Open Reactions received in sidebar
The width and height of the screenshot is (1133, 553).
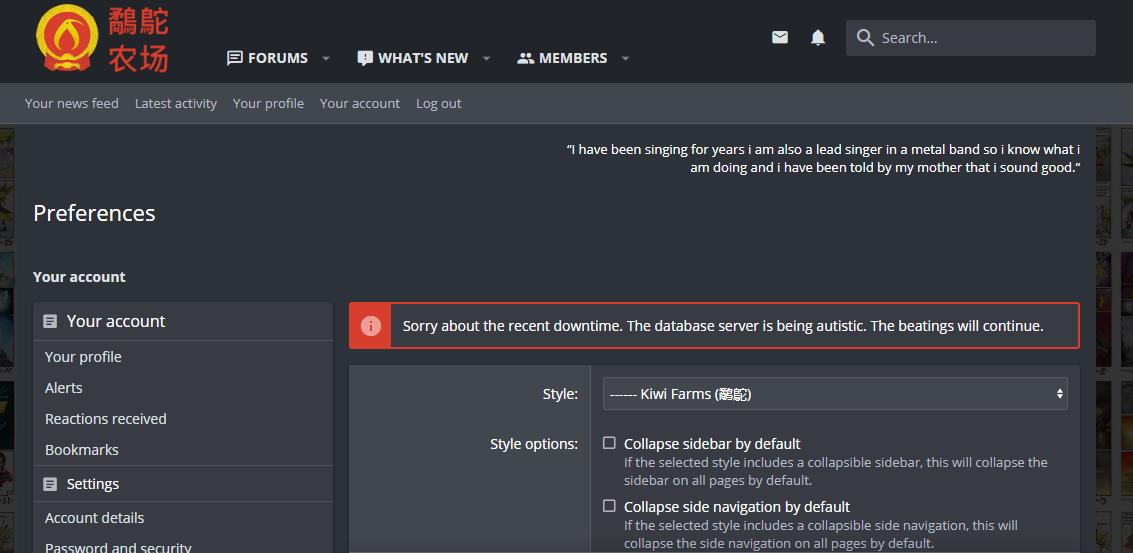tap(105, 419)
